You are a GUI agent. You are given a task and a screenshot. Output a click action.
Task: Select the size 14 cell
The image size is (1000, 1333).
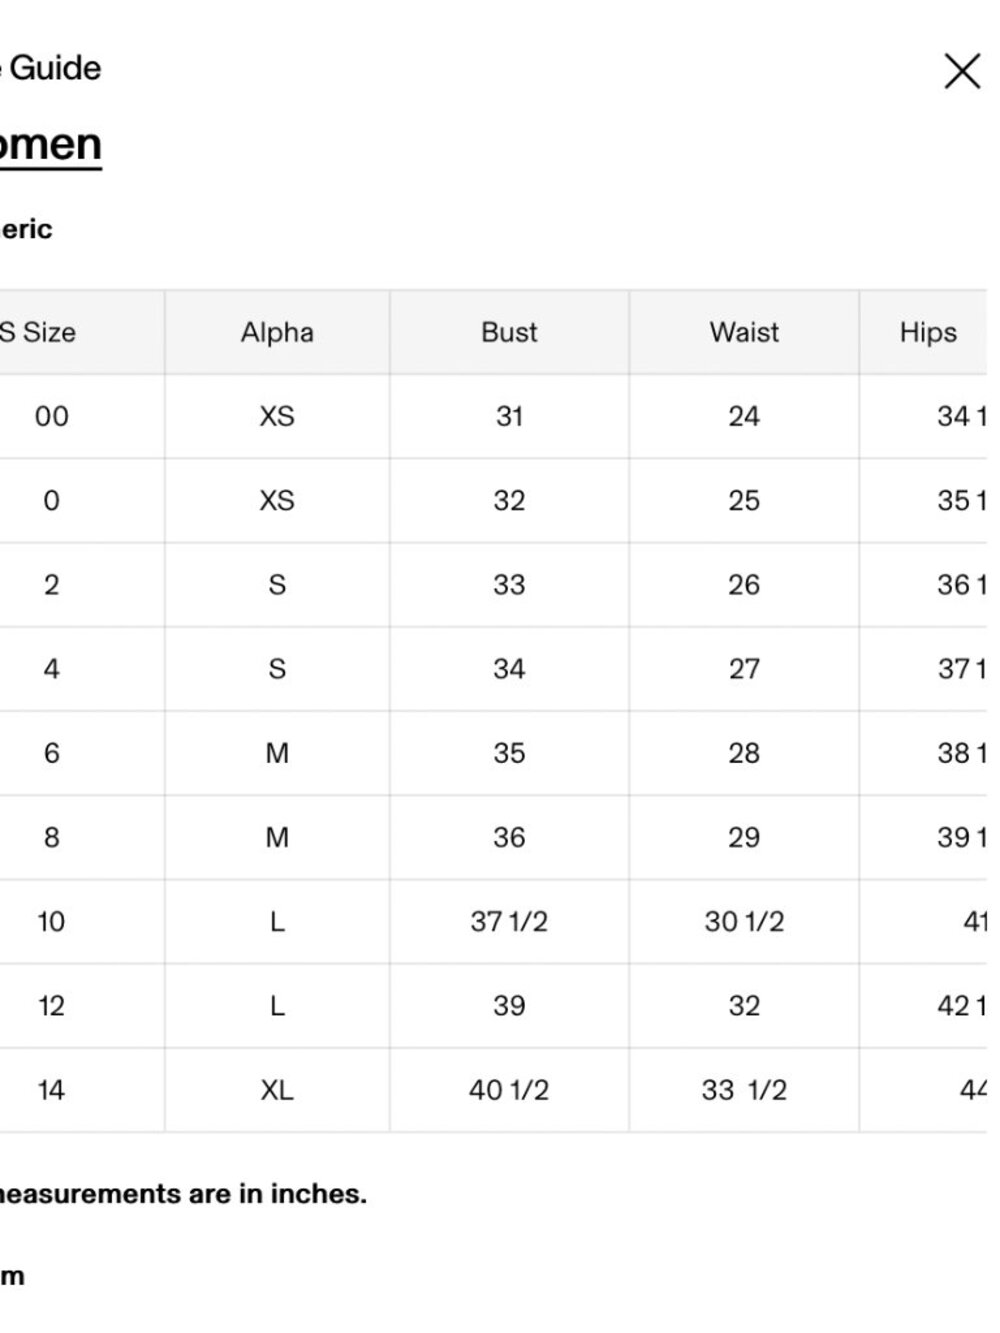51,1090
